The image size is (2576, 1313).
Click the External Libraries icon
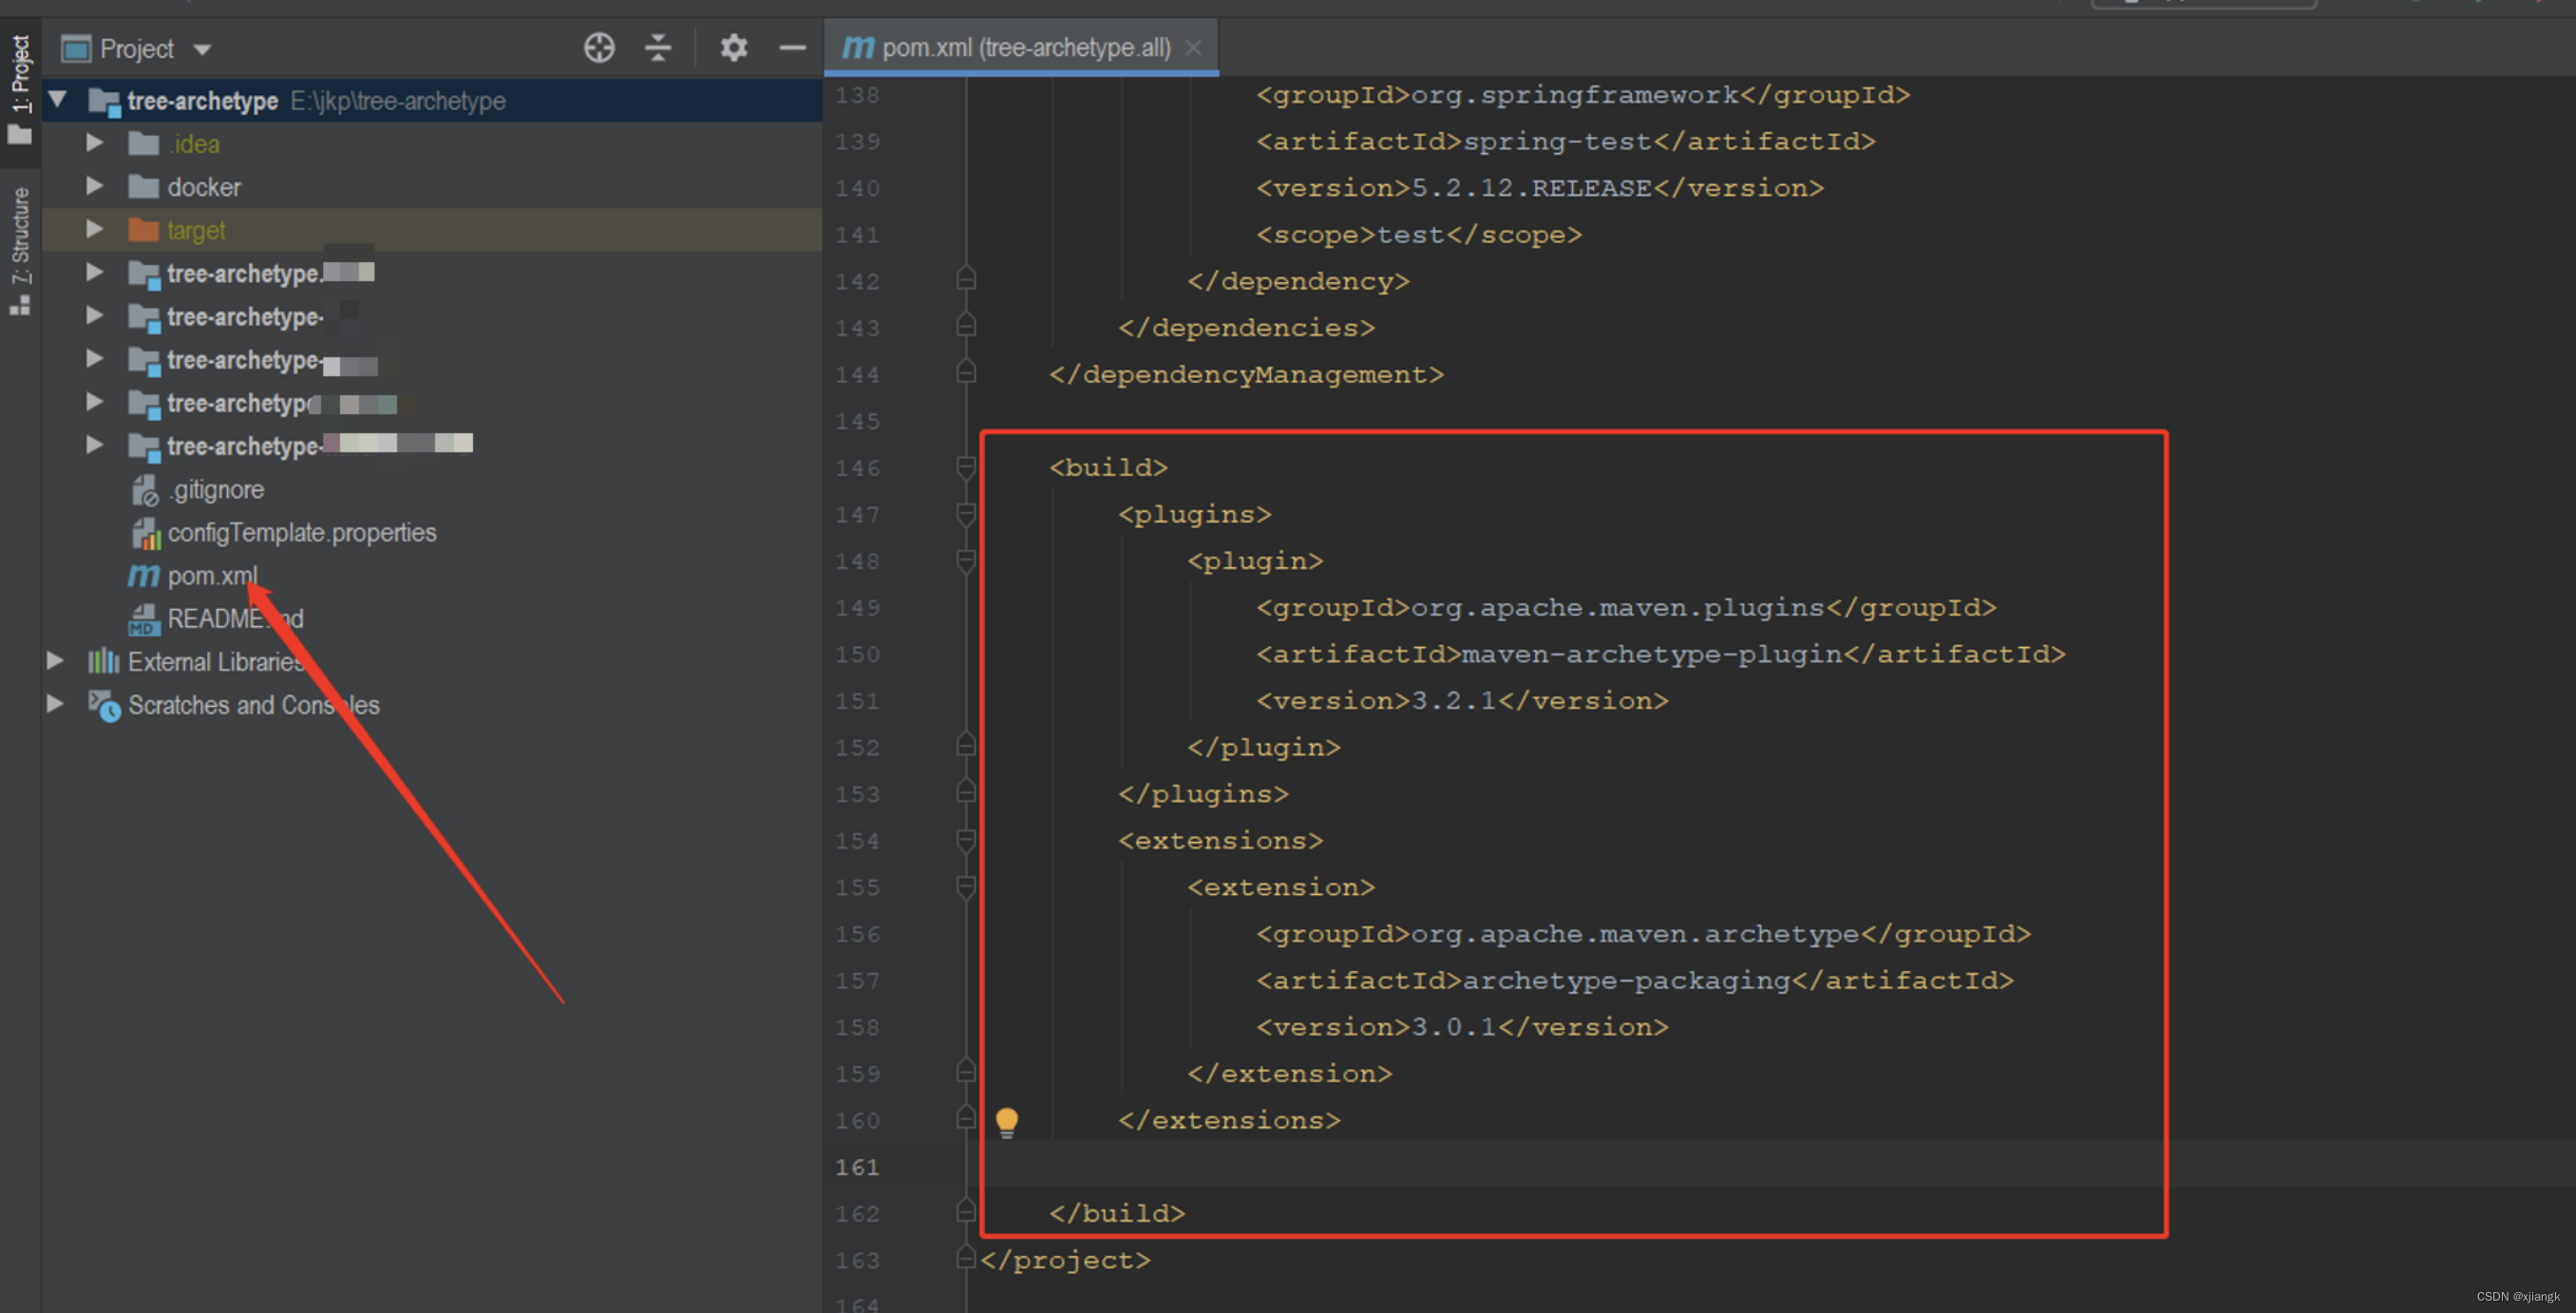(103, 661)
